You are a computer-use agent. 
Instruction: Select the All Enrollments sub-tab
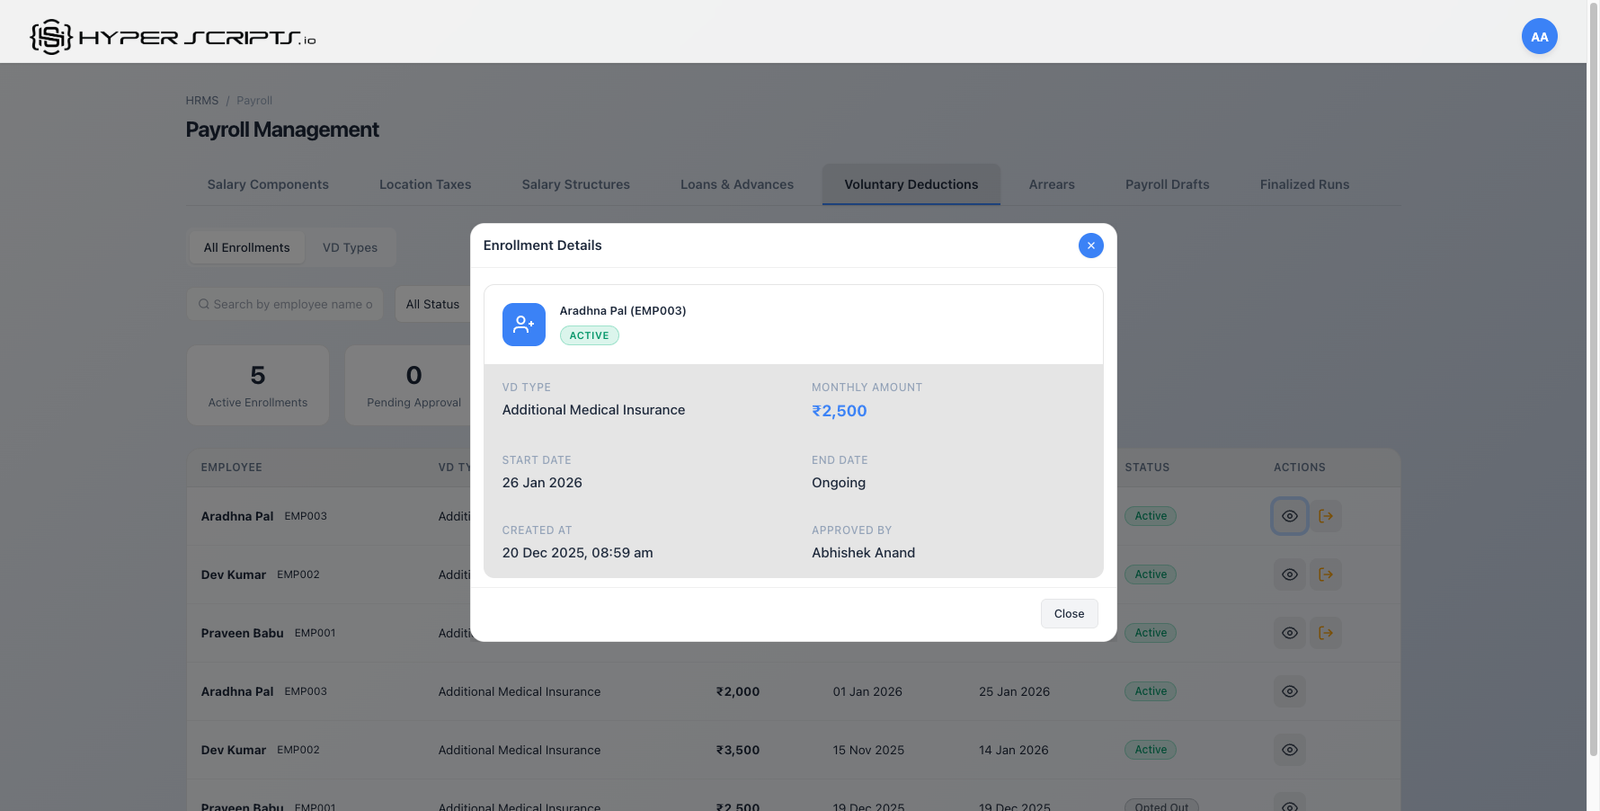(247, 248)
